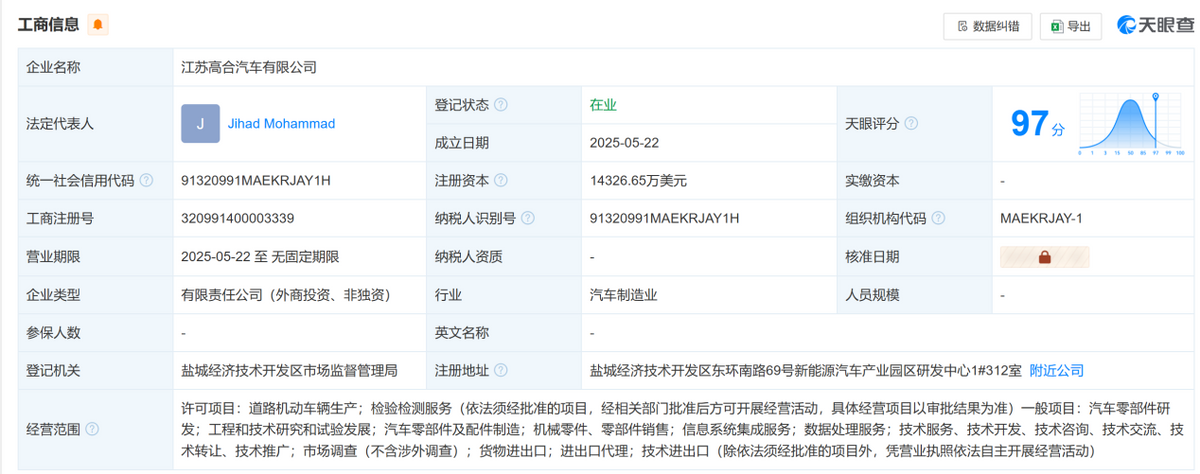The image size is (1200, 474).
Task: Click the 注册资本 field label
Action: pyautogui.click(x=461, y=181)
